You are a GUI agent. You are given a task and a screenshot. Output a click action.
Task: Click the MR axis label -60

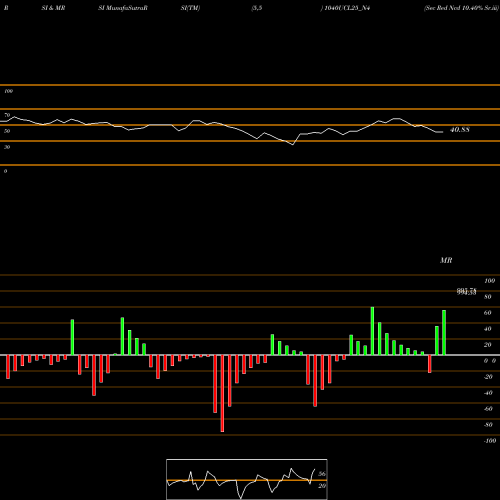[x=488, y=409]
